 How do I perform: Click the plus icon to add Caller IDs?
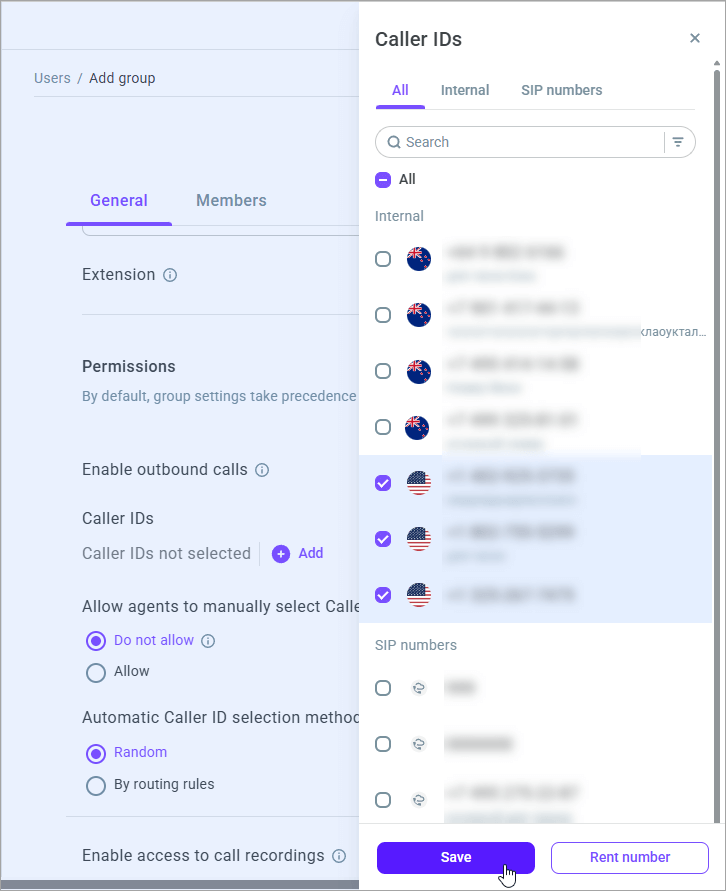coord(281,553)
